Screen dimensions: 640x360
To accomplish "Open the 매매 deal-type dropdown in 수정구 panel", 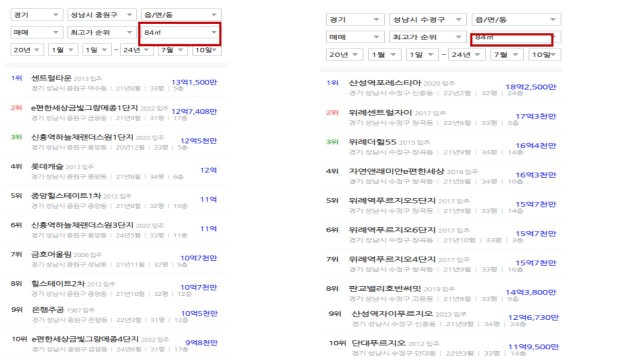I will click(x=354, y=37).
